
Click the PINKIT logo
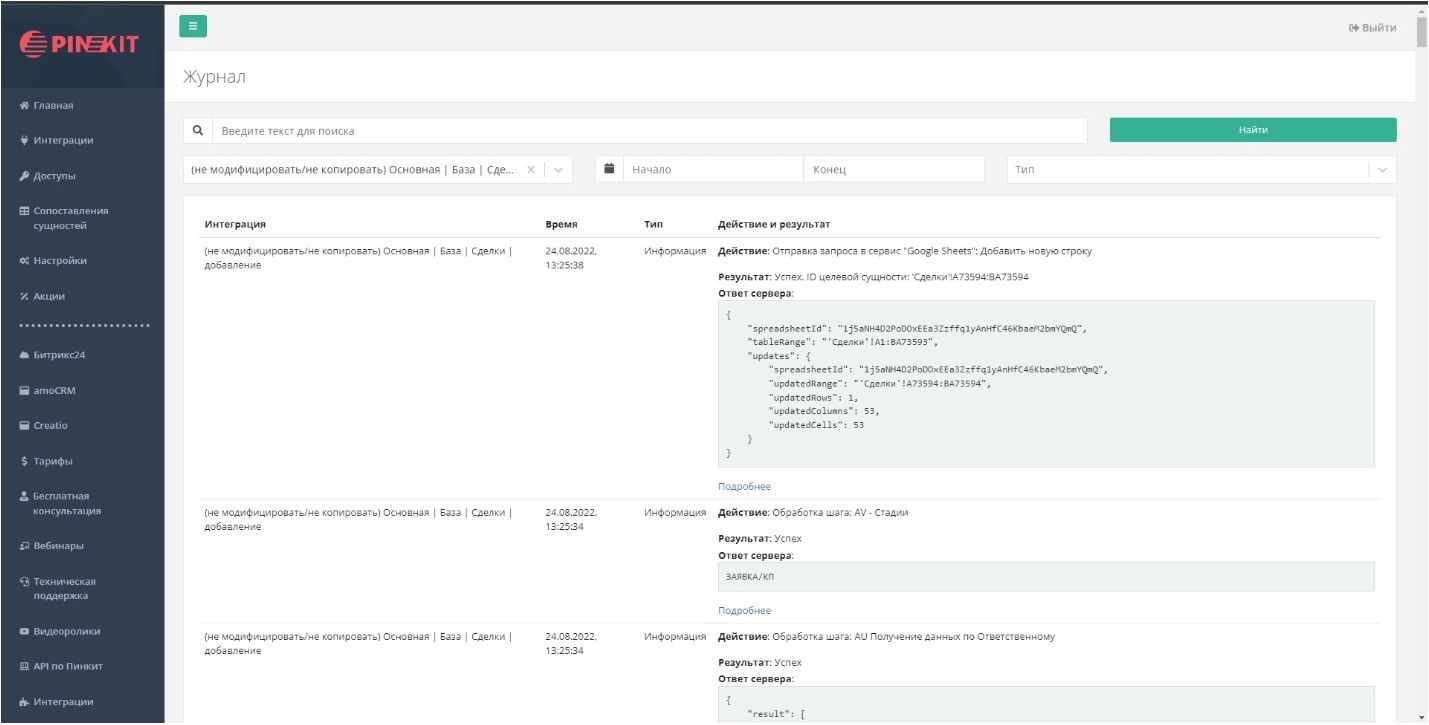tap(80, 44)
